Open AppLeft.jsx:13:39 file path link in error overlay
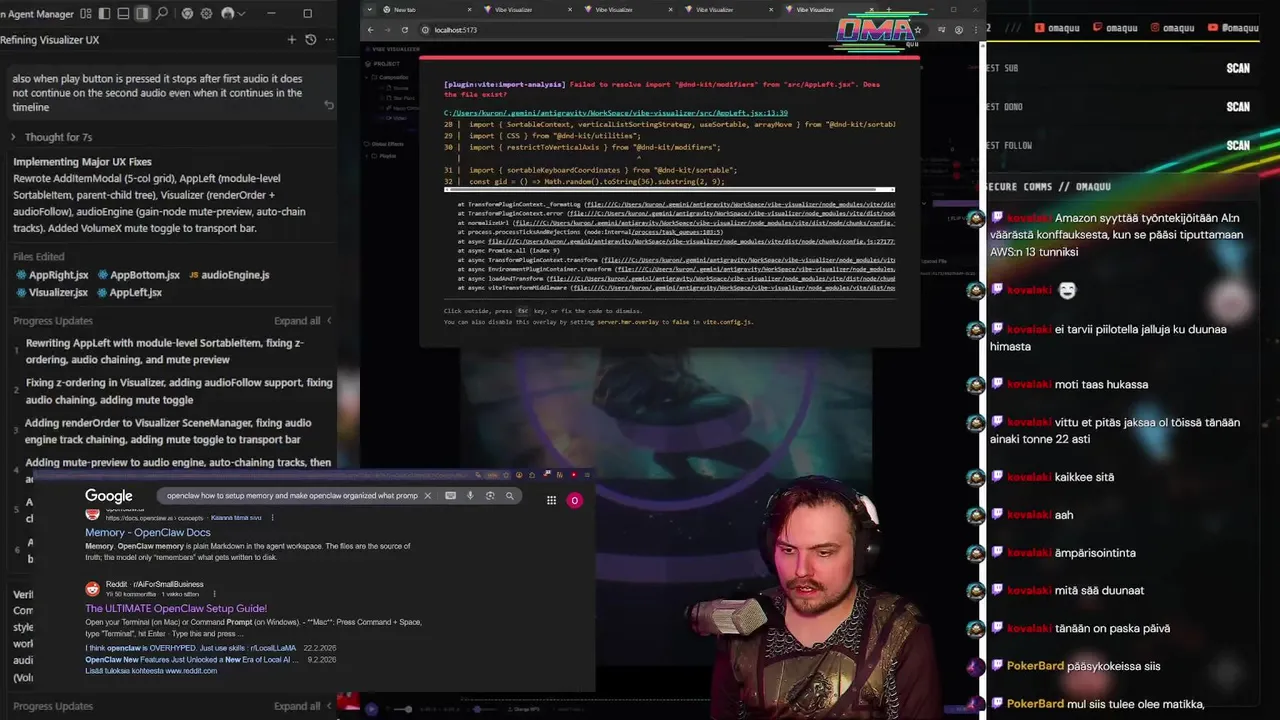 point(616,113)
